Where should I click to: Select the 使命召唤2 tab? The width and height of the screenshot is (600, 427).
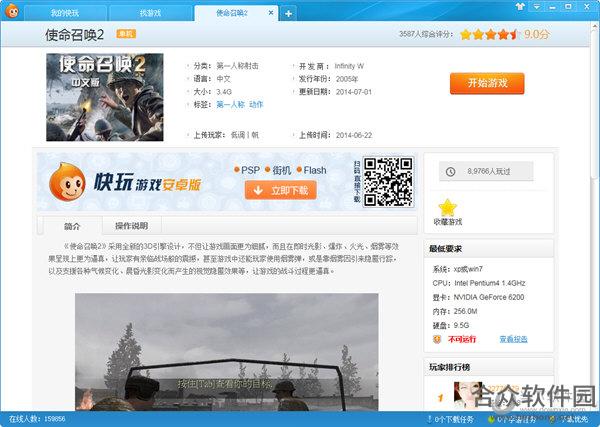click(232, 13)
